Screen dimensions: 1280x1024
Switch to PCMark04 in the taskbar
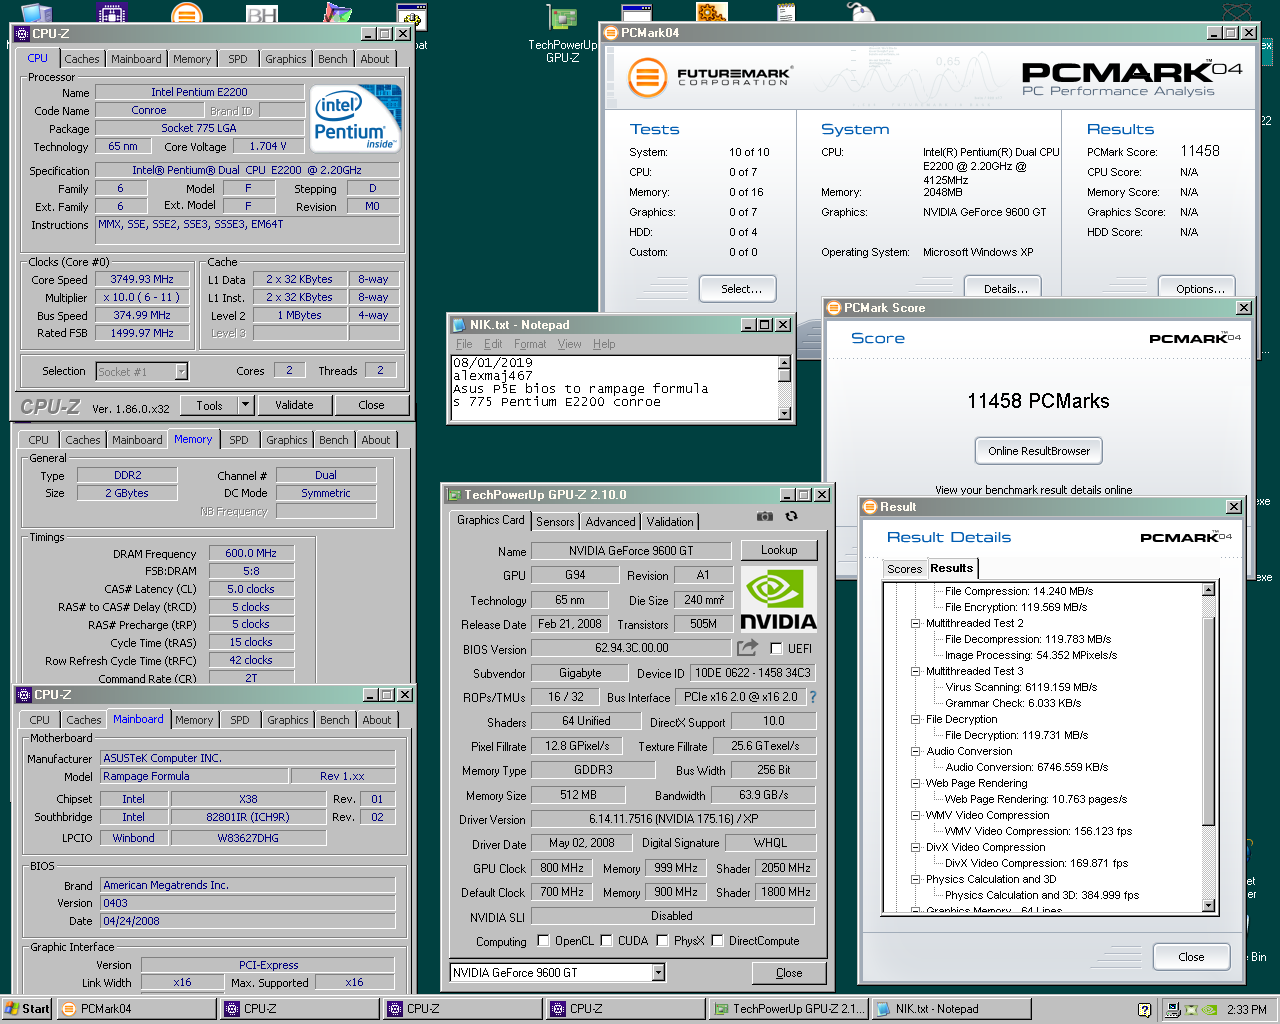[136, 1009]
